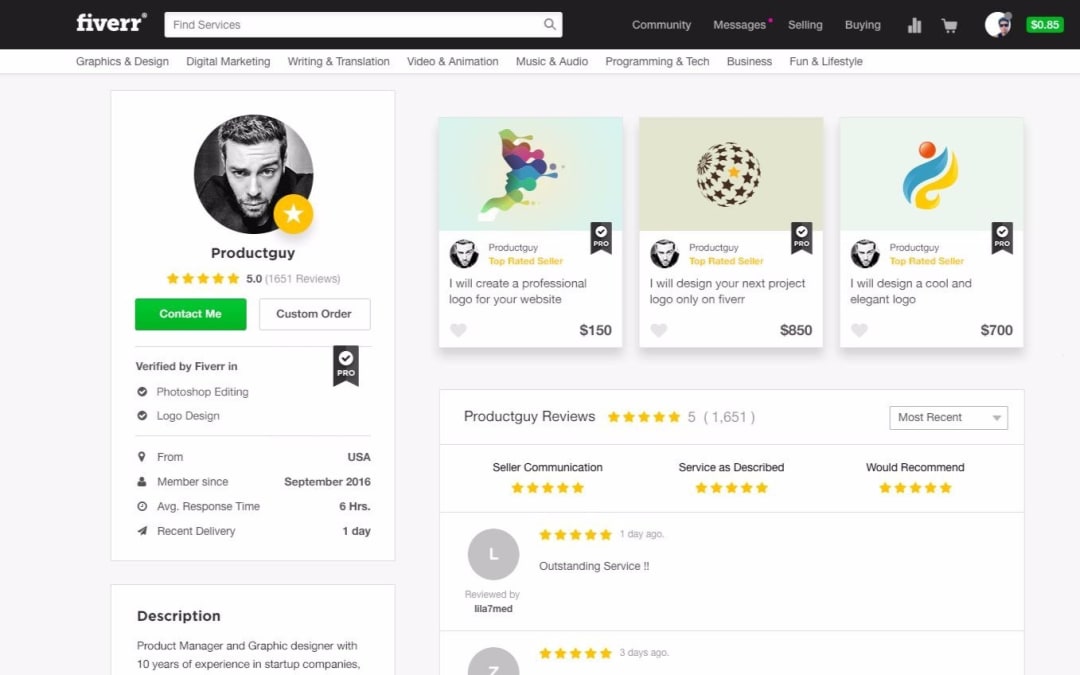Favorite the cool and elegant logo gig
The image size is (1080, 675).
(x=858, y=330)
